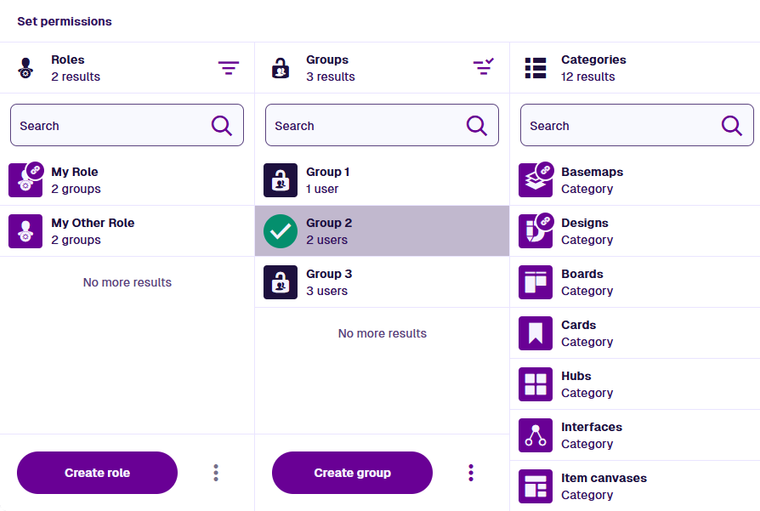Select the "Hubs" category text

pyautogui.click(x=576, y=376)
